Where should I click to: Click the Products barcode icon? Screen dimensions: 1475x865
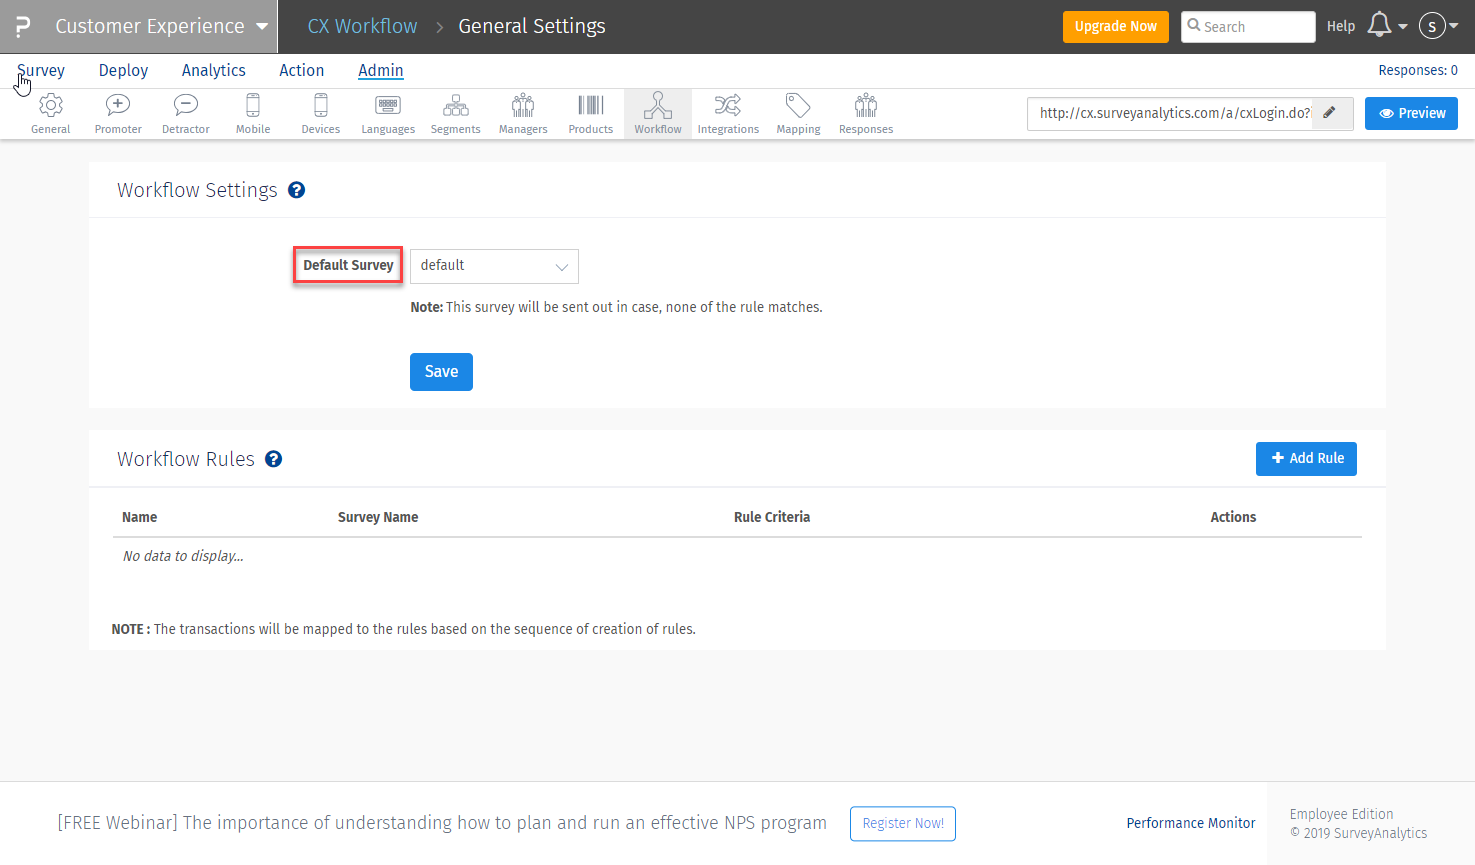click(590, 113)
